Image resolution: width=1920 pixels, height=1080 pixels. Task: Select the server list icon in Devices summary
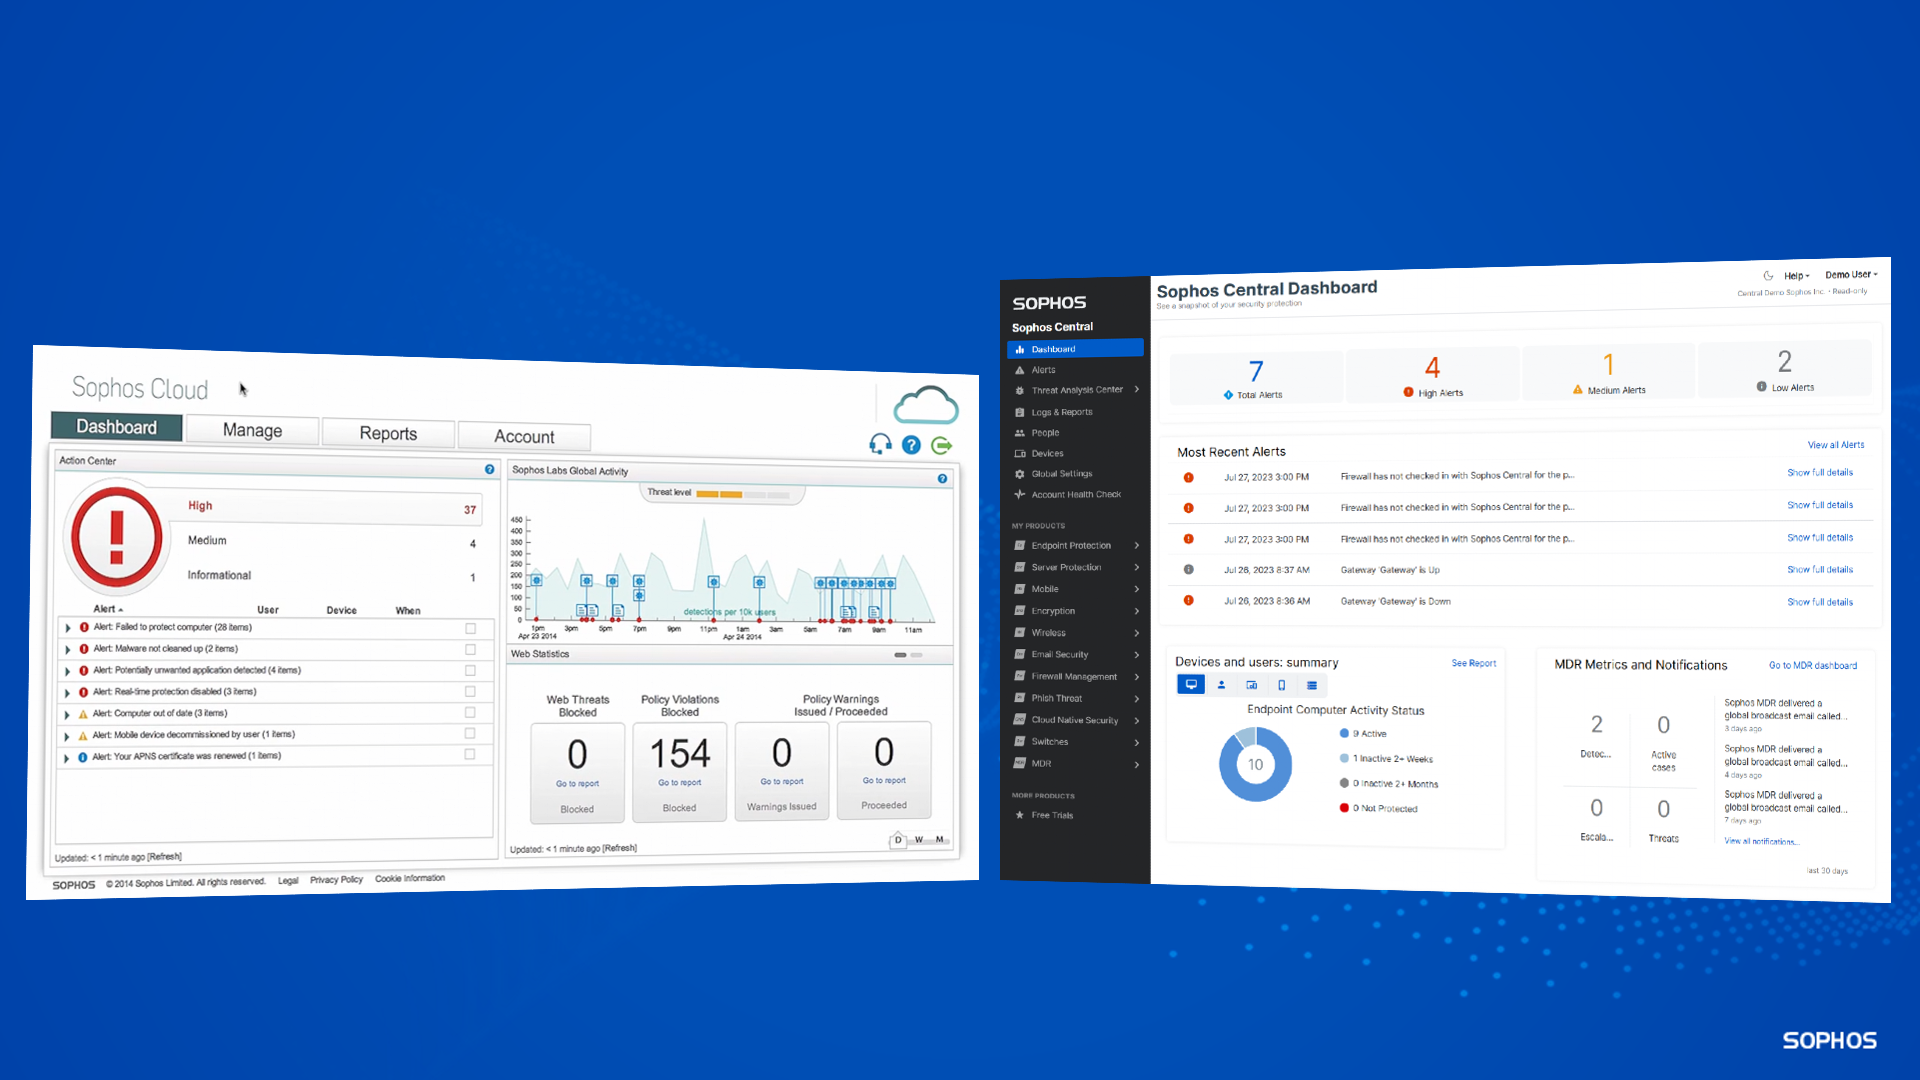coord(1311,685)
